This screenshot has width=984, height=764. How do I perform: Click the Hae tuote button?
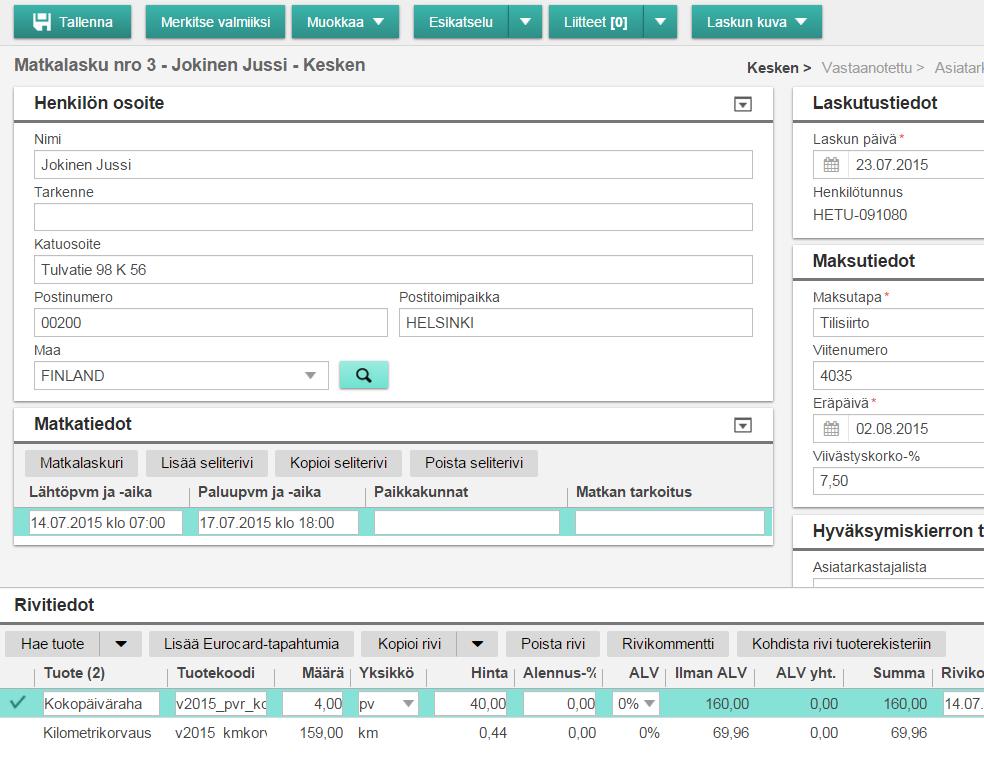point(52,643)
